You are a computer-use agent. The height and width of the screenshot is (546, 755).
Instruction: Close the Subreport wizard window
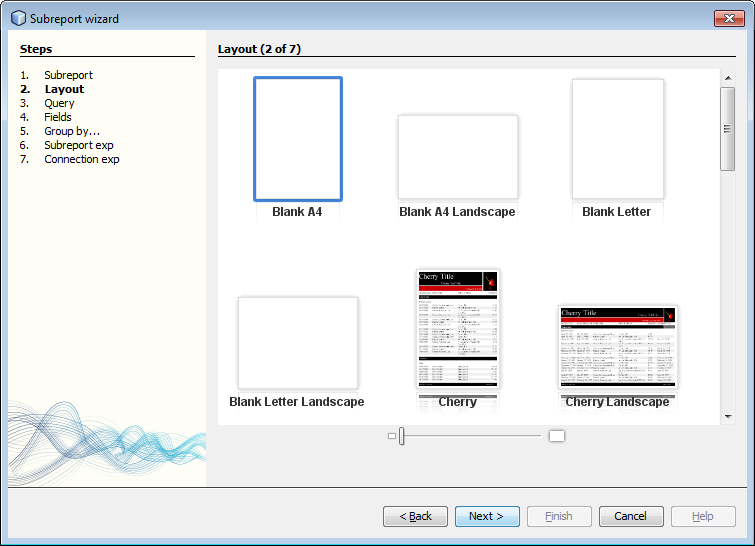pos(727,18)
